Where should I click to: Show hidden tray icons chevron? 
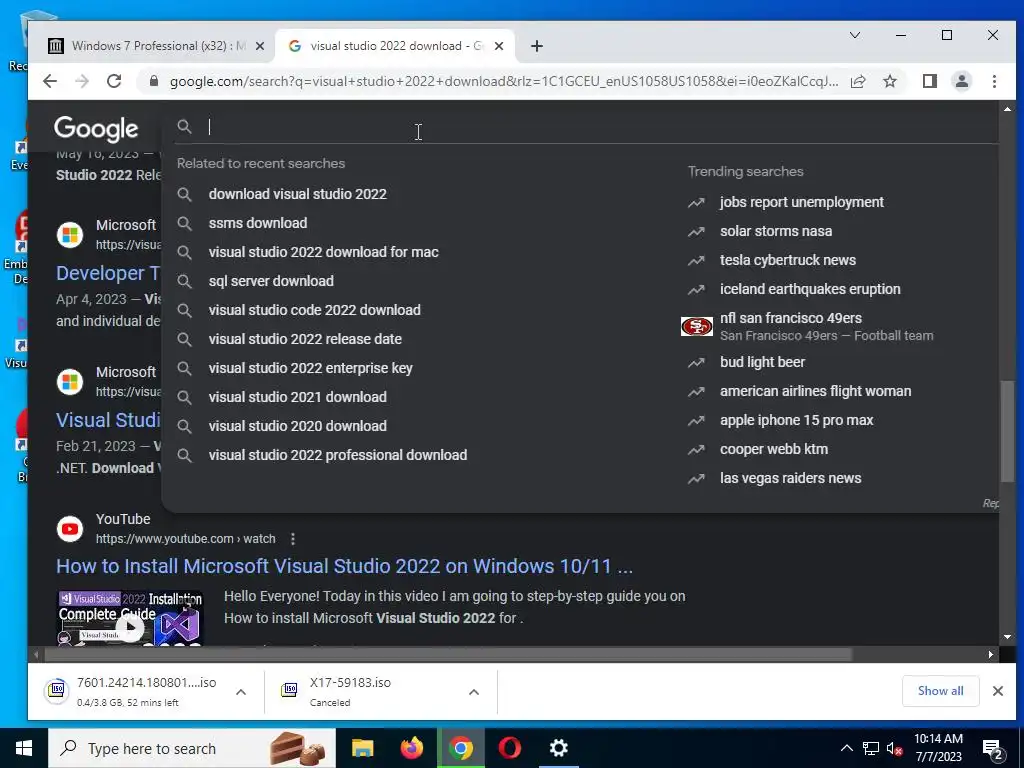coord(846,748)
